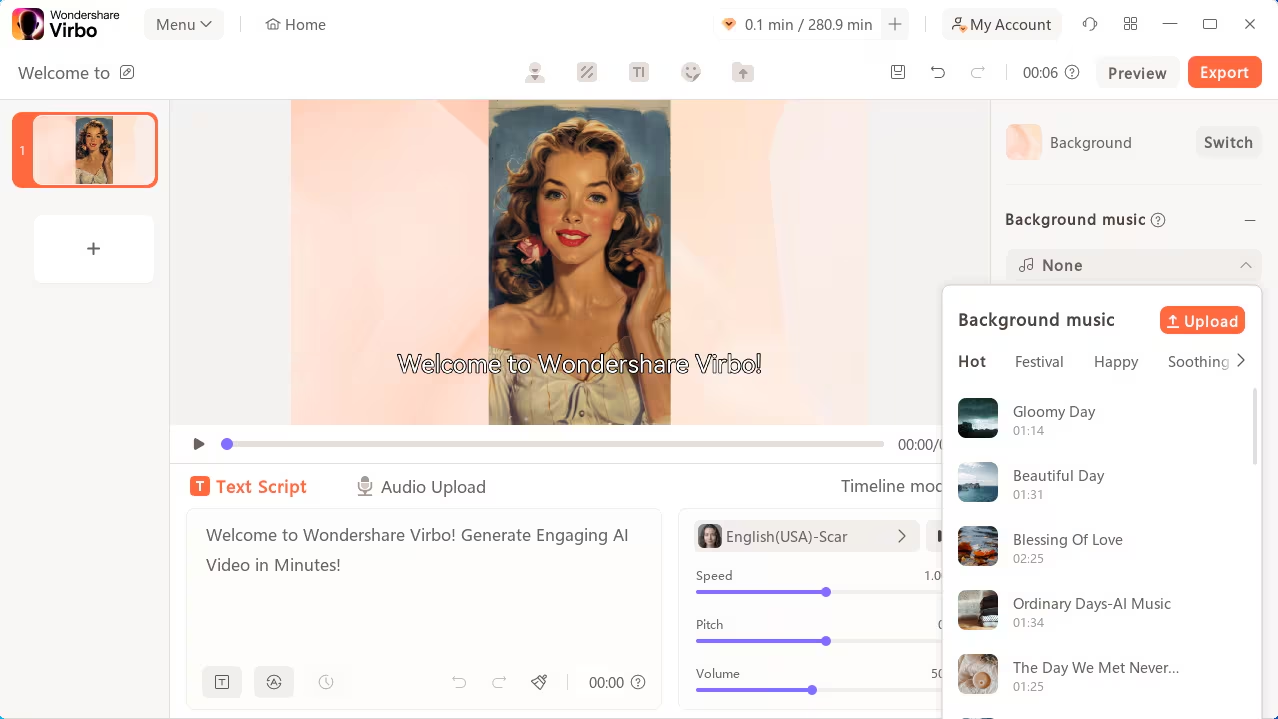Export the video

[x=1224, y=72]
